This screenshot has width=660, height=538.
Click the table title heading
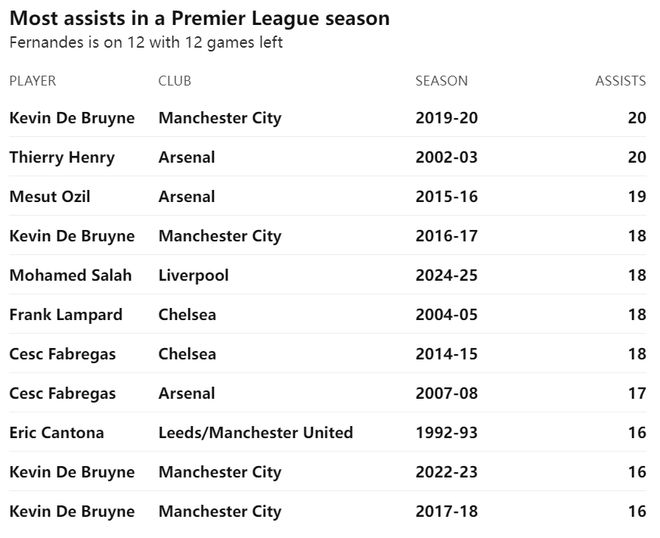[199, 19]
